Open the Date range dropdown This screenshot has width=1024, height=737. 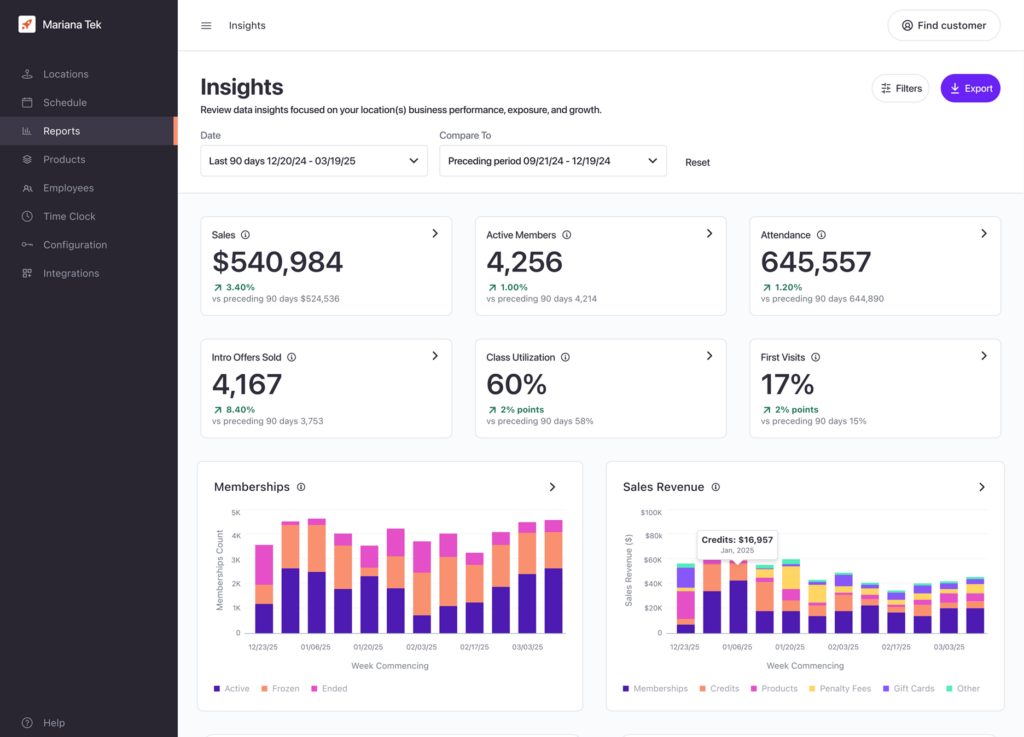click(x=314, y=161)
